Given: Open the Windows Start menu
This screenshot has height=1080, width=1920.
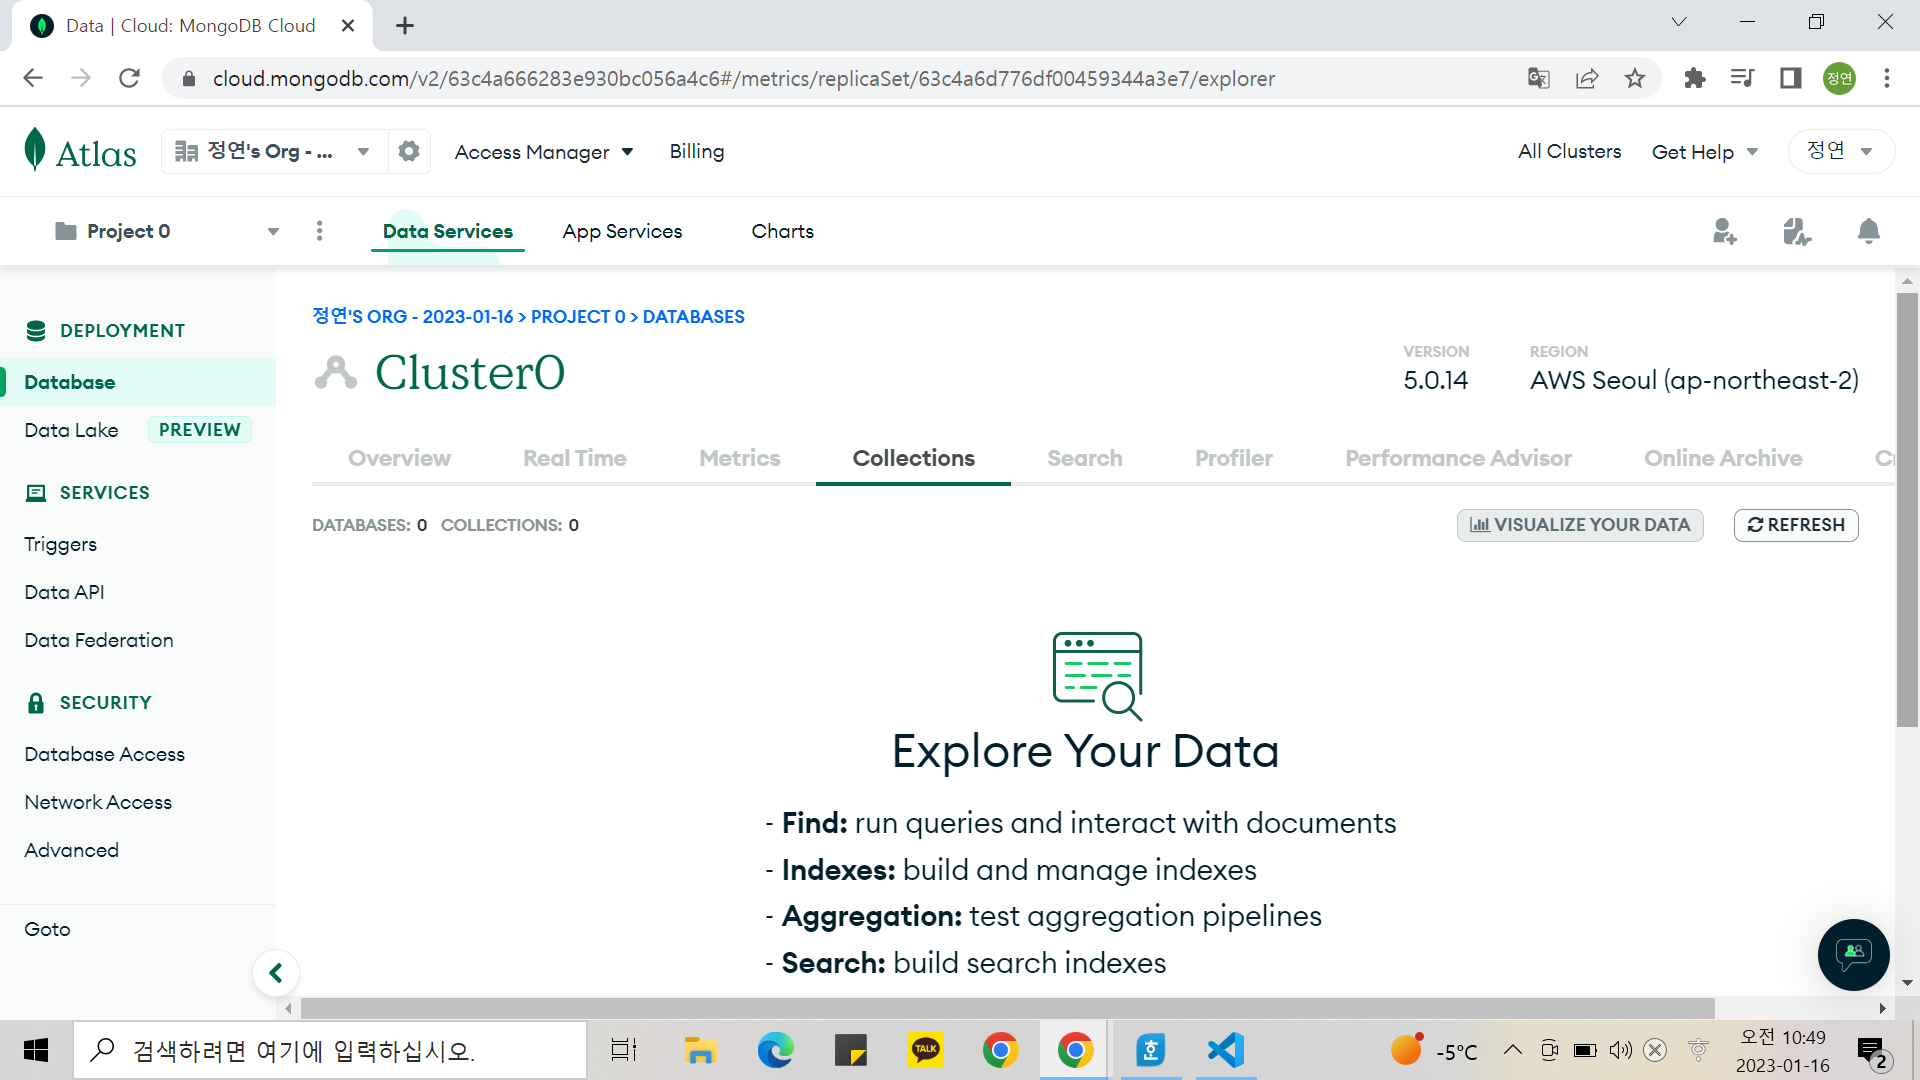Looking at the screenshot, I should coord(36,1050).
